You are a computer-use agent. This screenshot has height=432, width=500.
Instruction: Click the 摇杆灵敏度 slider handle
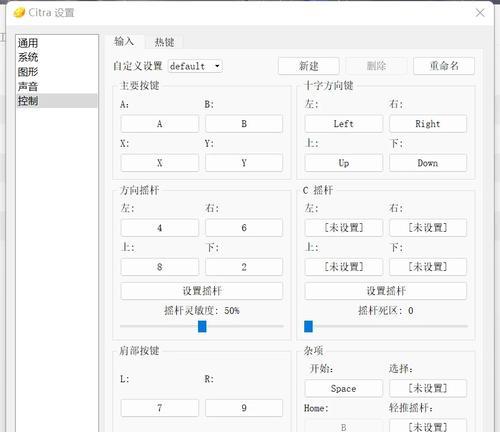tap(202, 326)
